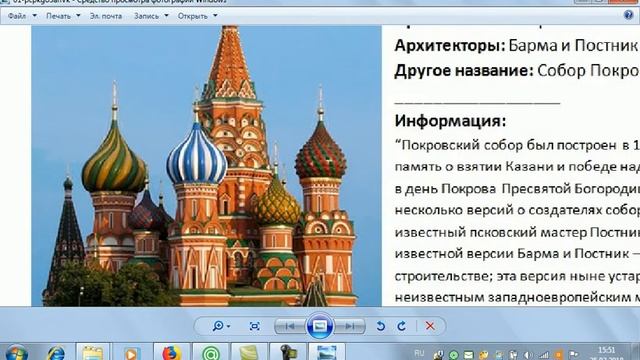Go to the previous photo

[291, 326]
